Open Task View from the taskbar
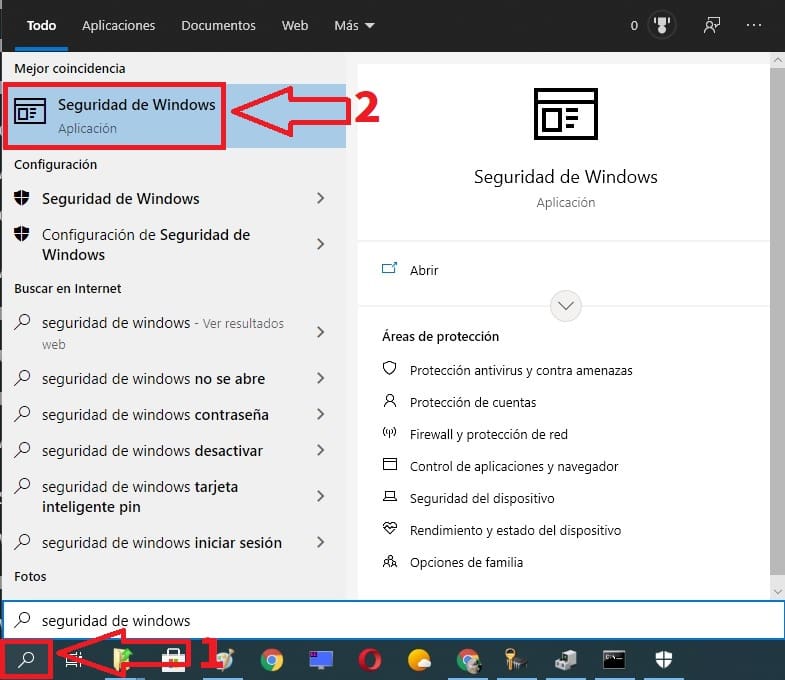 [74, 659]
